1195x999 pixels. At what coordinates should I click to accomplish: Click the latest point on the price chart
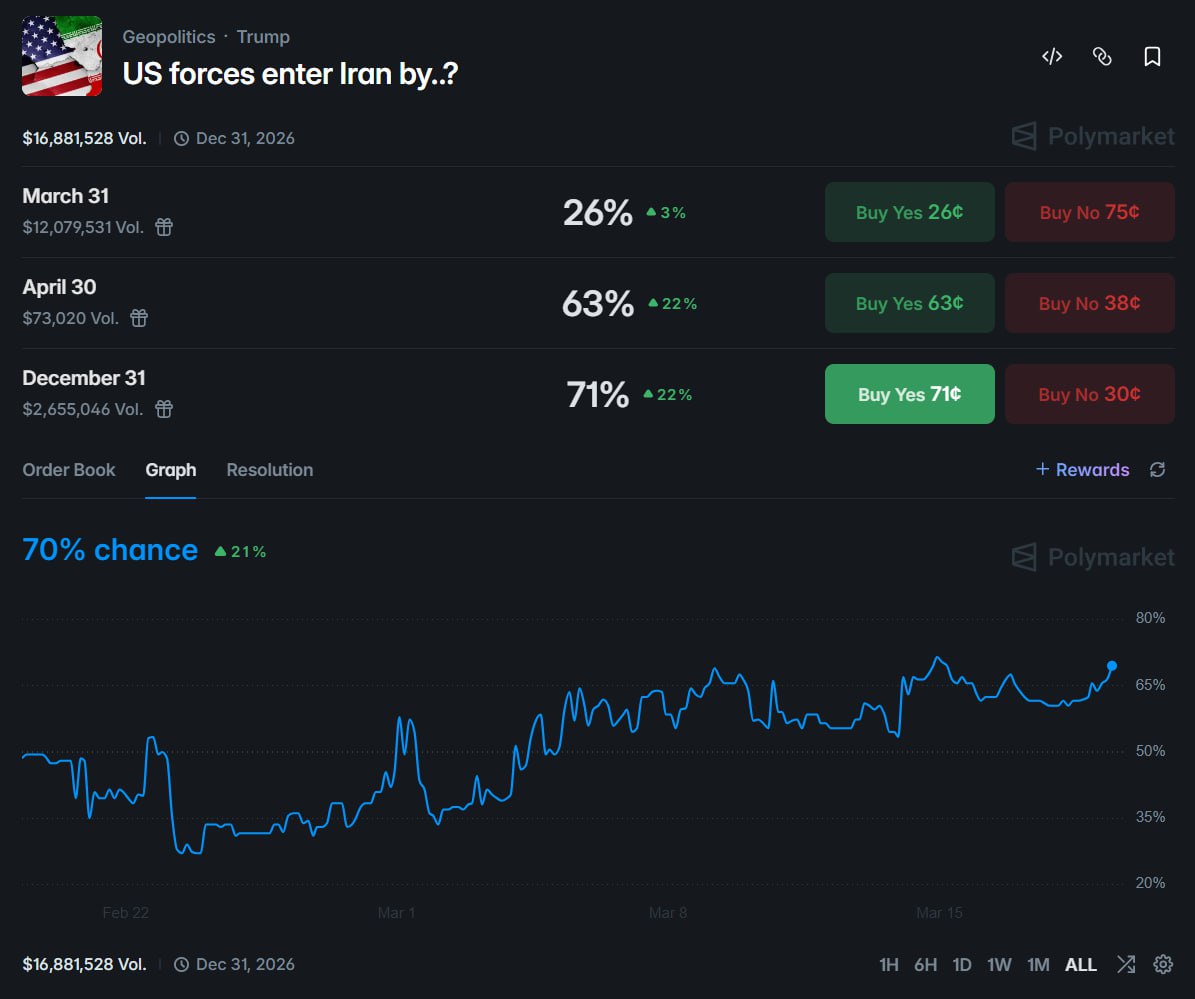tap(1111, 663)
